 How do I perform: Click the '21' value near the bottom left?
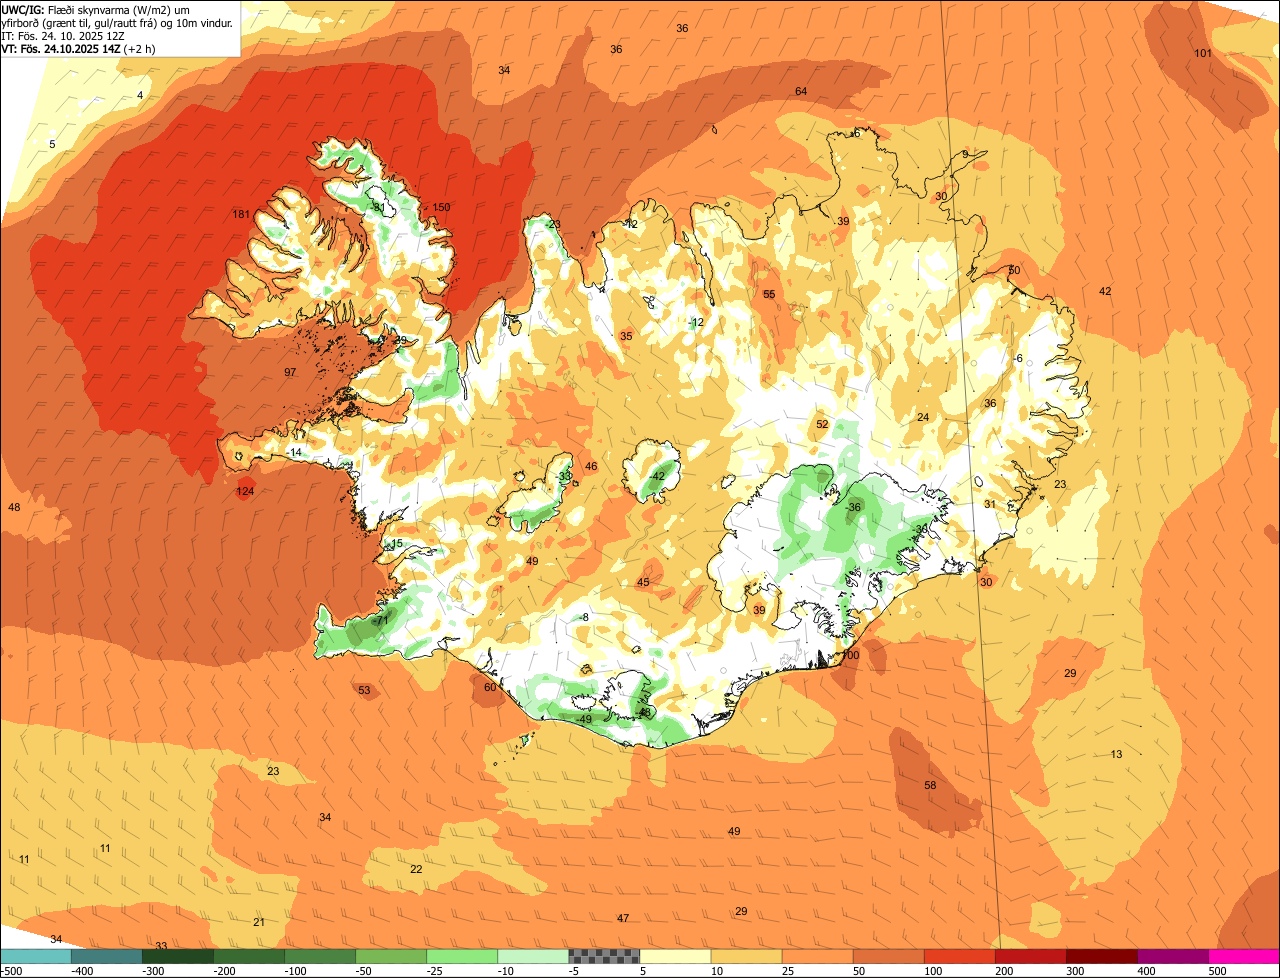[259, 923]
